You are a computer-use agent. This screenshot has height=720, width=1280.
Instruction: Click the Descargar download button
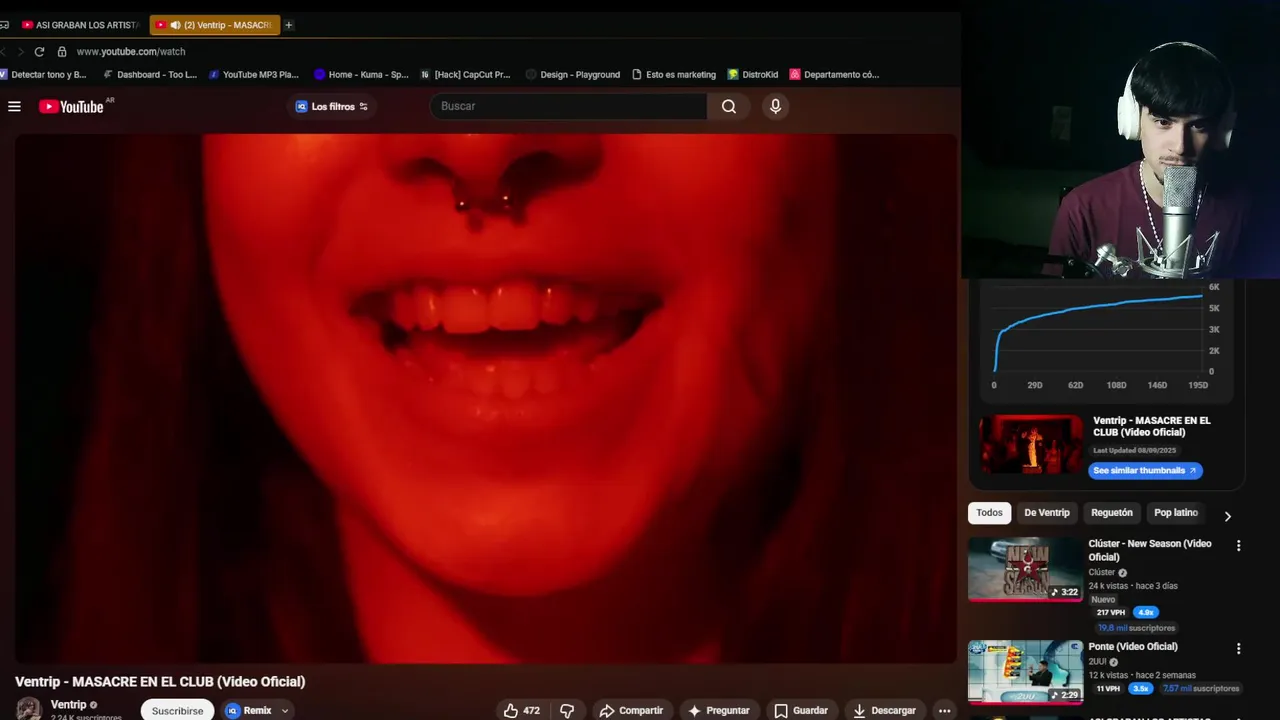tap(884, 710)
